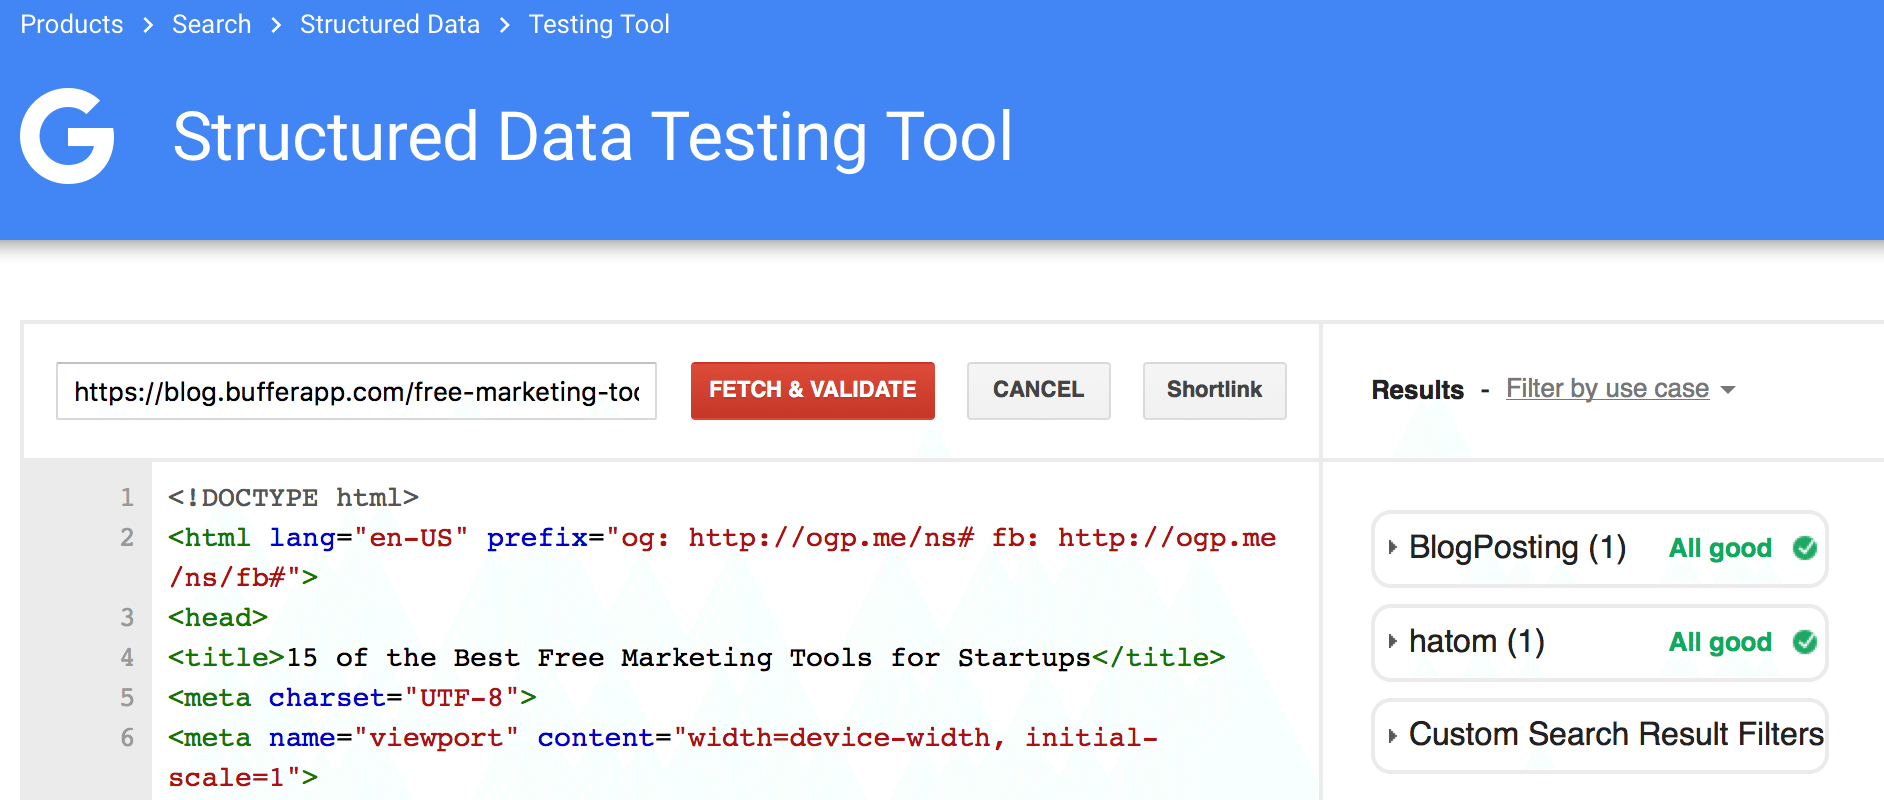Expand Custom Search Result Filters row
This screenshot has width=1884, height=800.
pos(1599,735)
